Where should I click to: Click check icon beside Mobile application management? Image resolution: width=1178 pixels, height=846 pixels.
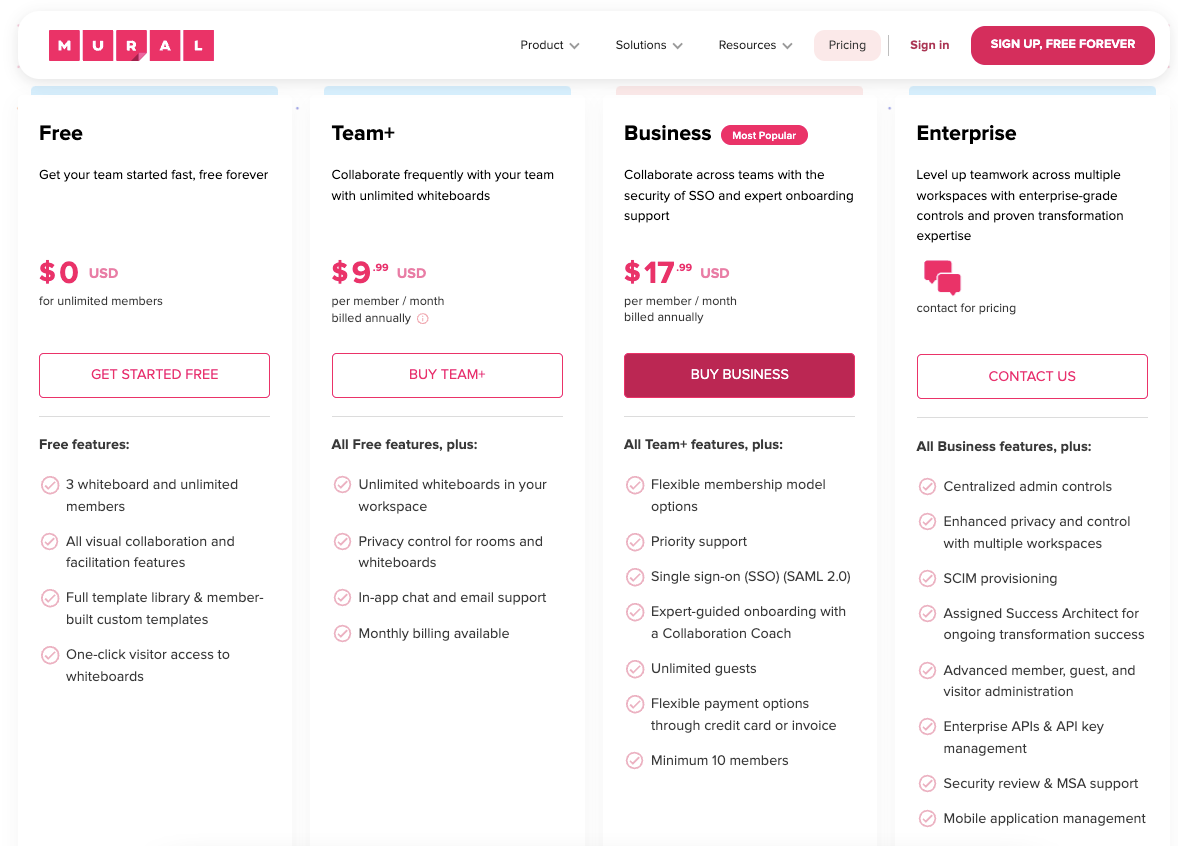pos(927,819)
